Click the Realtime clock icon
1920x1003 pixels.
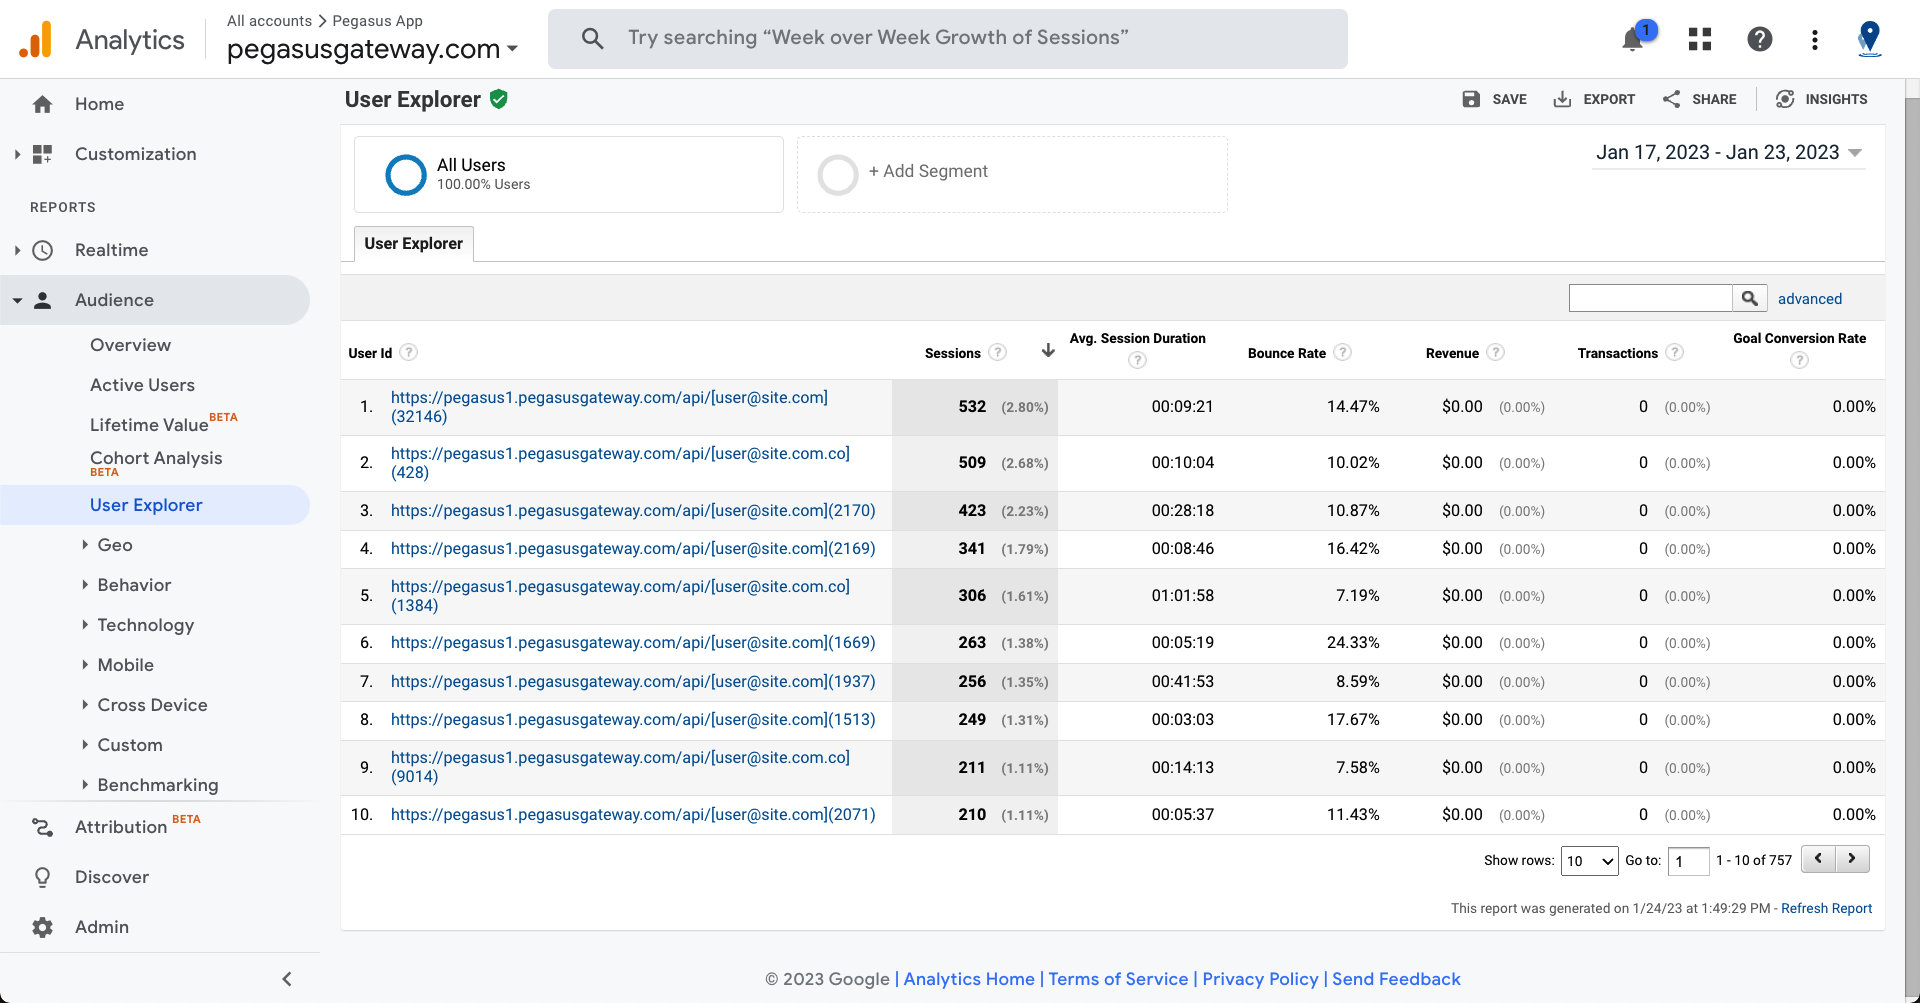[x=42, y=250]
